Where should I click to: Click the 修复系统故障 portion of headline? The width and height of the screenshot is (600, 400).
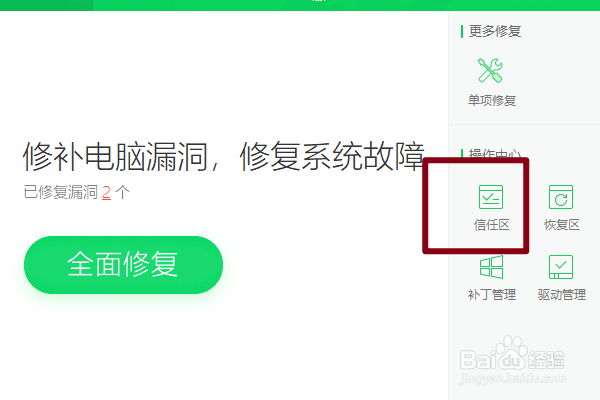pyautogui.click(x=332, y=157)
